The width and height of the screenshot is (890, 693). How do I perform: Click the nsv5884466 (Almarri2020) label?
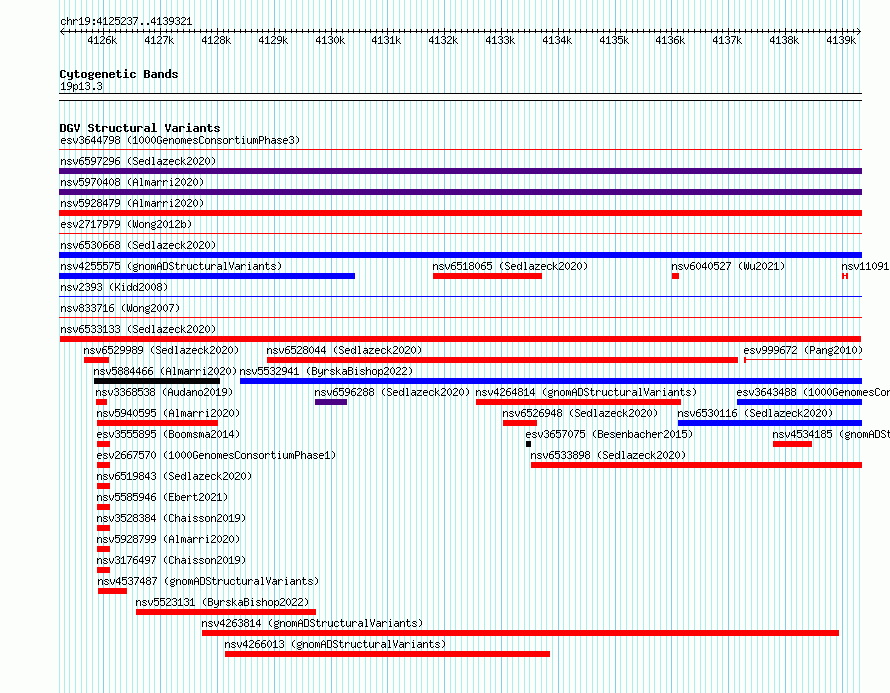[165, 371]
